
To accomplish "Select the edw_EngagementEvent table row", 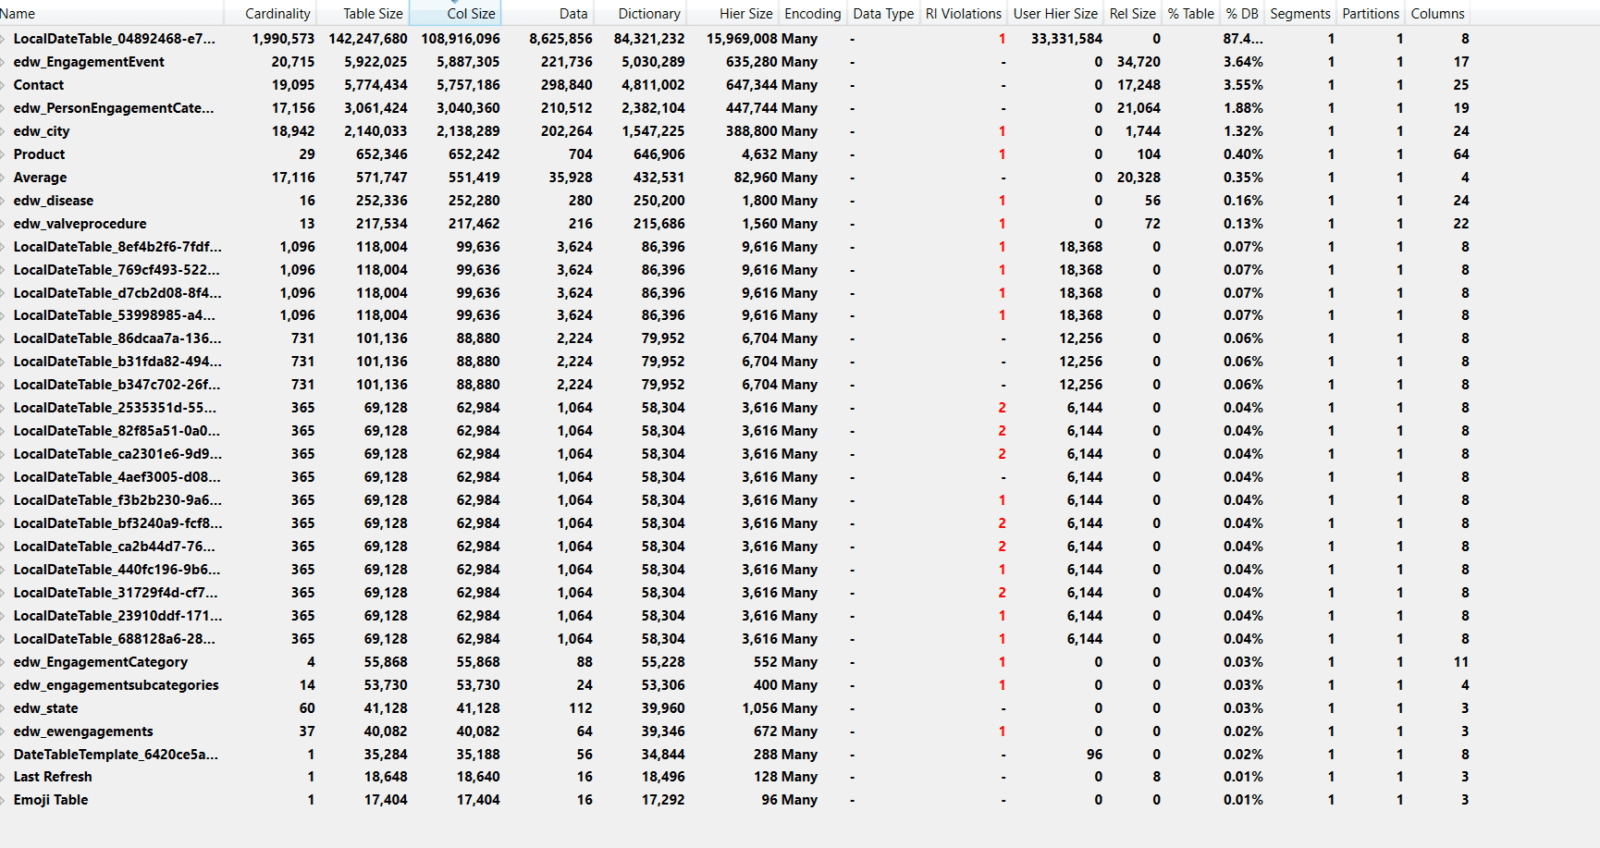I will pyautogui.click(x=735, y=62).
